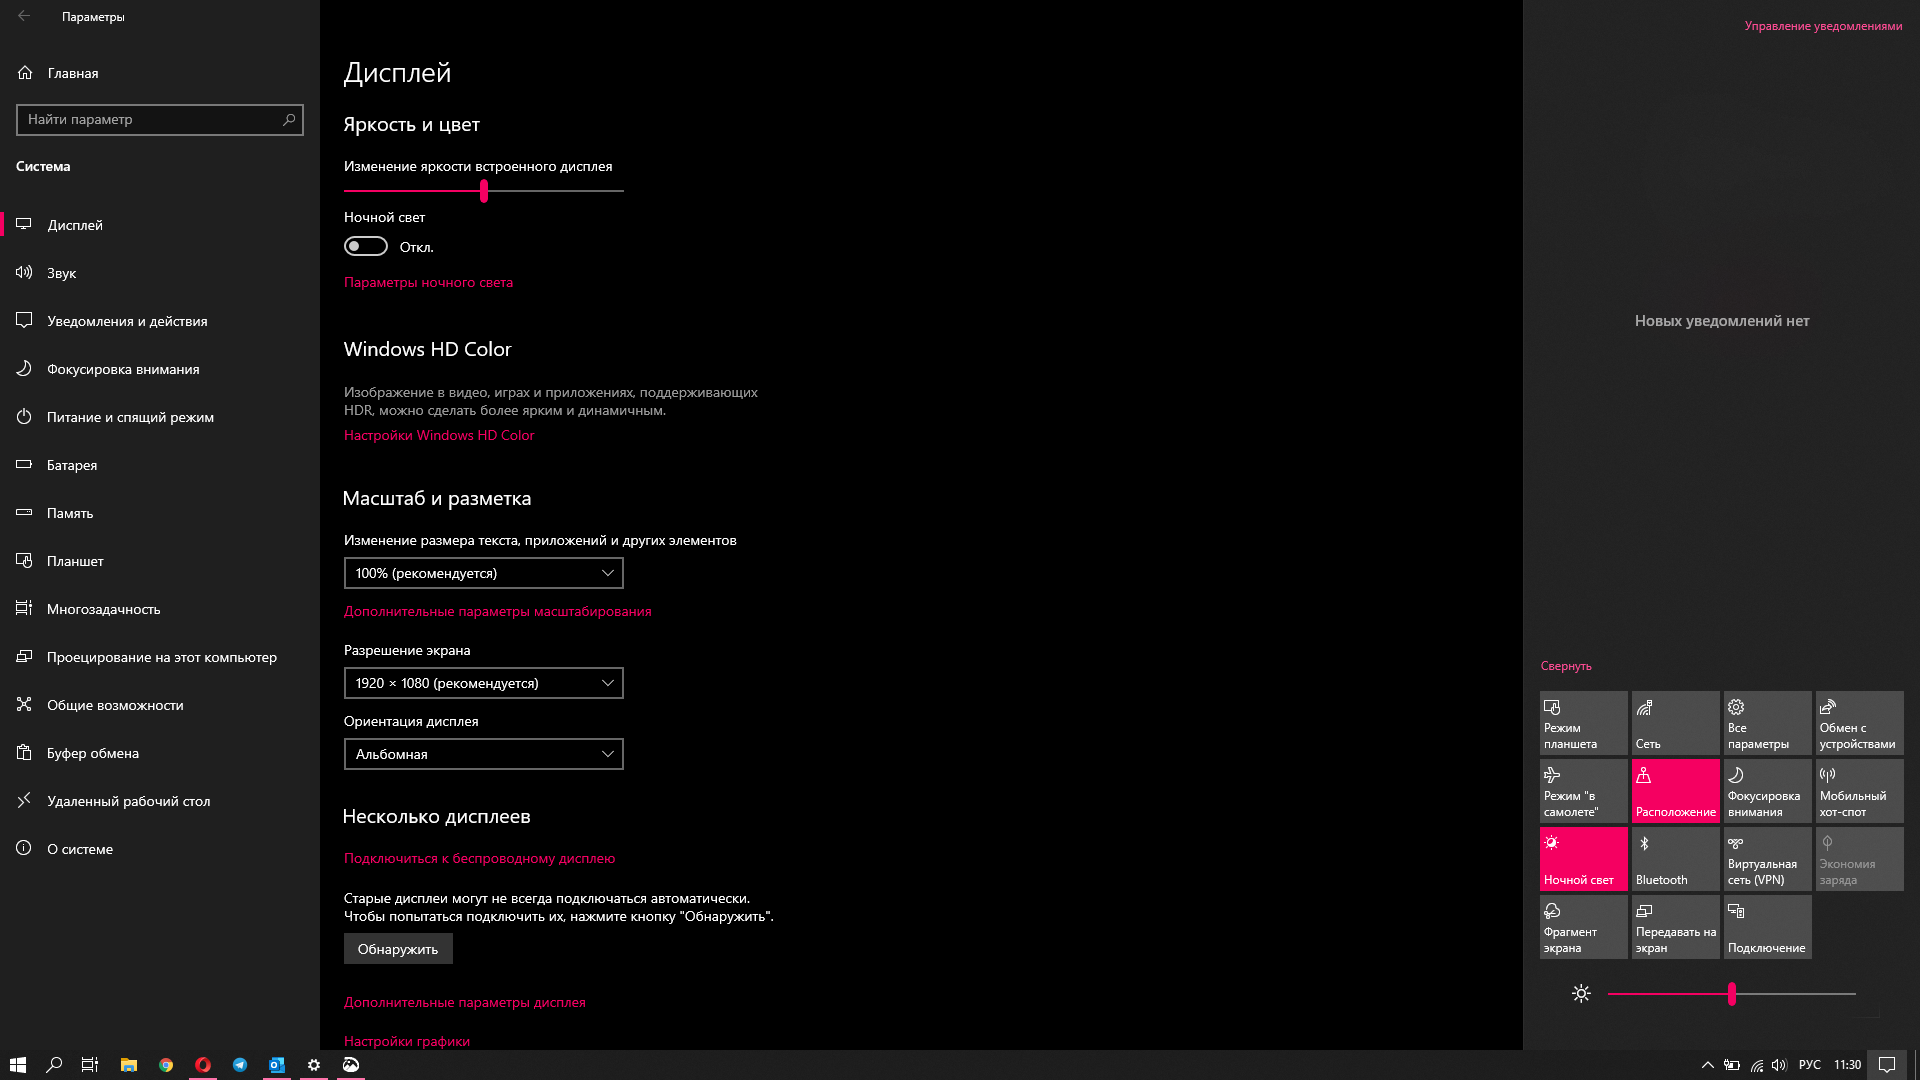Image resolution: width=1920 pixels, height=1080 pixels.
Task: Toggle the Ночной свет (Night Light) switch
Action: (x=367, y=247)
